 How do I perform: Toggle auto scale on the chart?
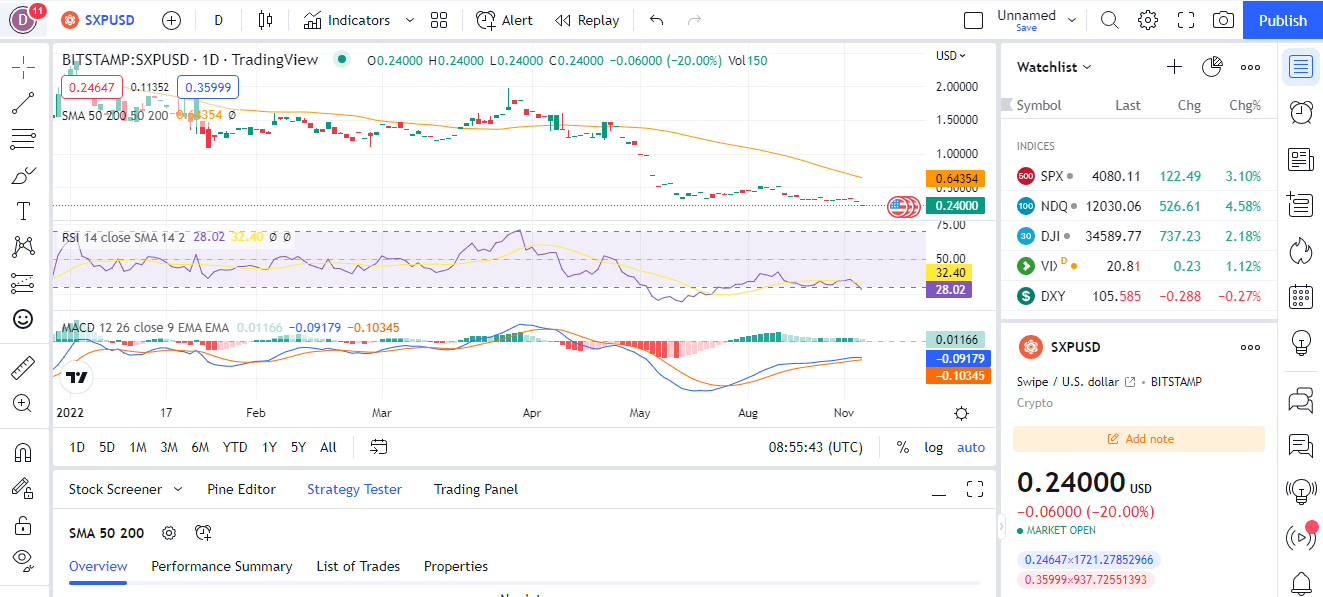coord(971,447)
